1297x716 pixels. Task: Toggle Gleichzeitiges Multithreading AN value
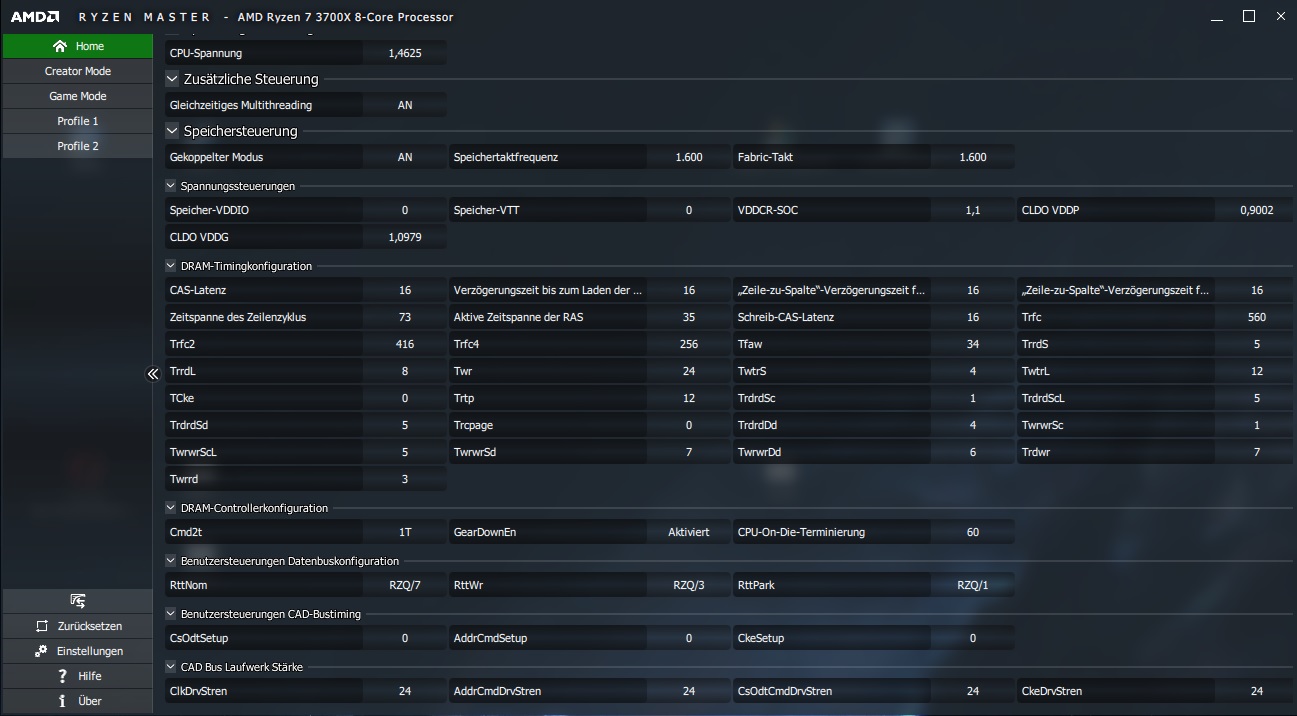(405, 105)
